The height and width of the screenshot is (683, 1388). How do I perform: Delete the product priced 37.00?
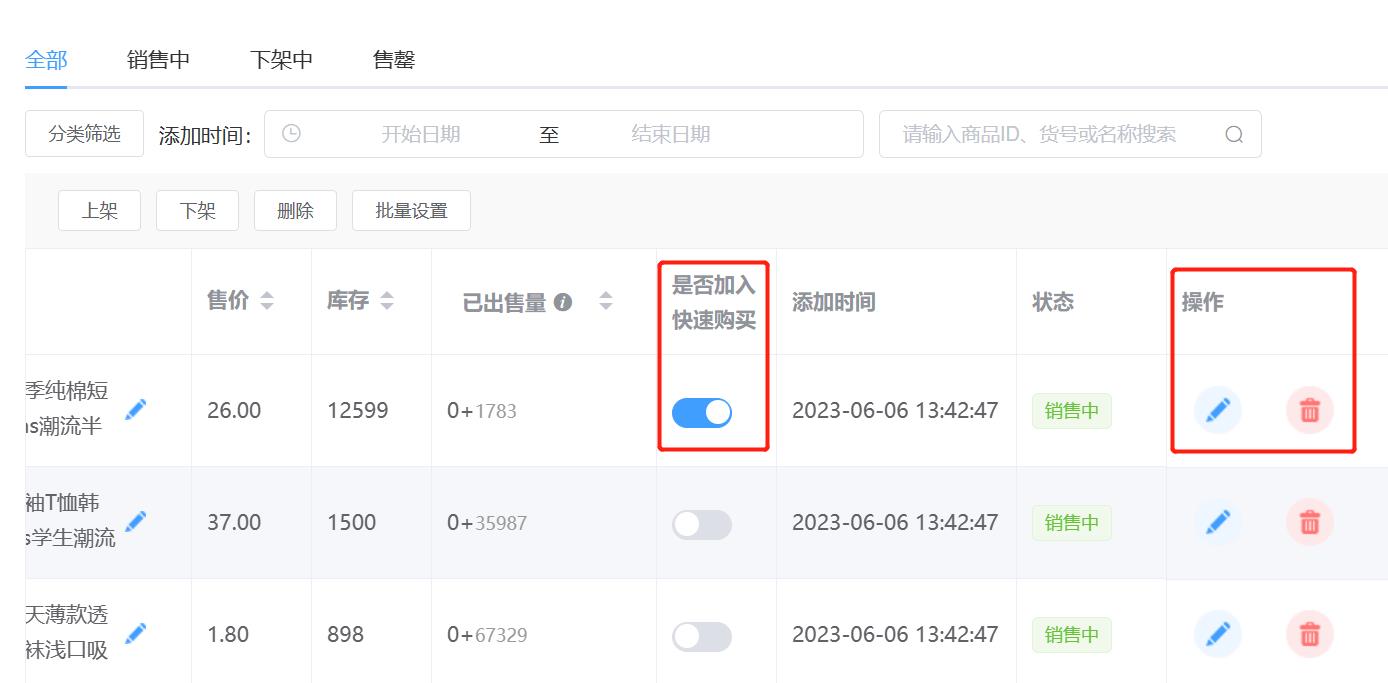click(1309, 522)
